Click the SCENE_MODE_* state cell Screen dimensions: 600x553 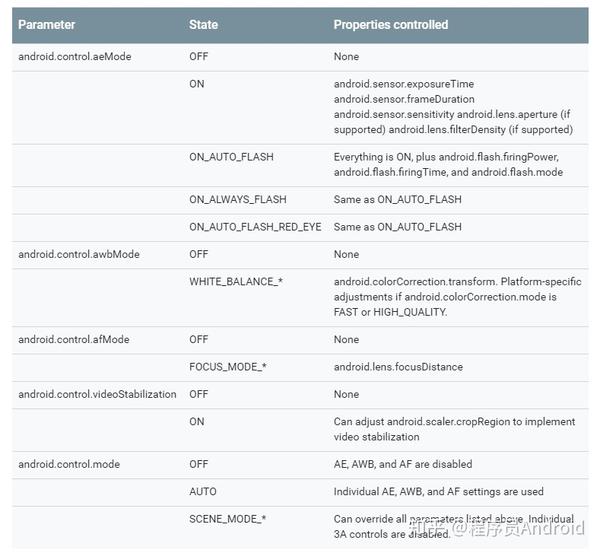(228, 519)
